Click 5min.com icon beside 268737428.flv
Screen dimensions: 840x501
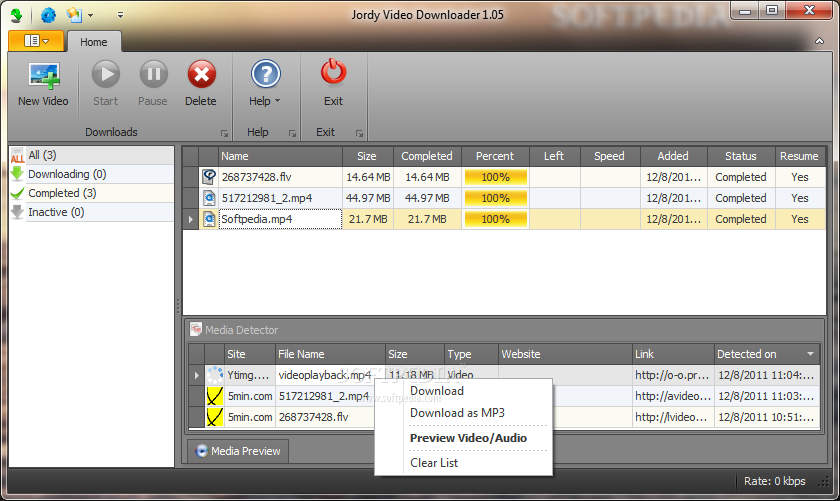pyautogui.click(x=215, y=417)
